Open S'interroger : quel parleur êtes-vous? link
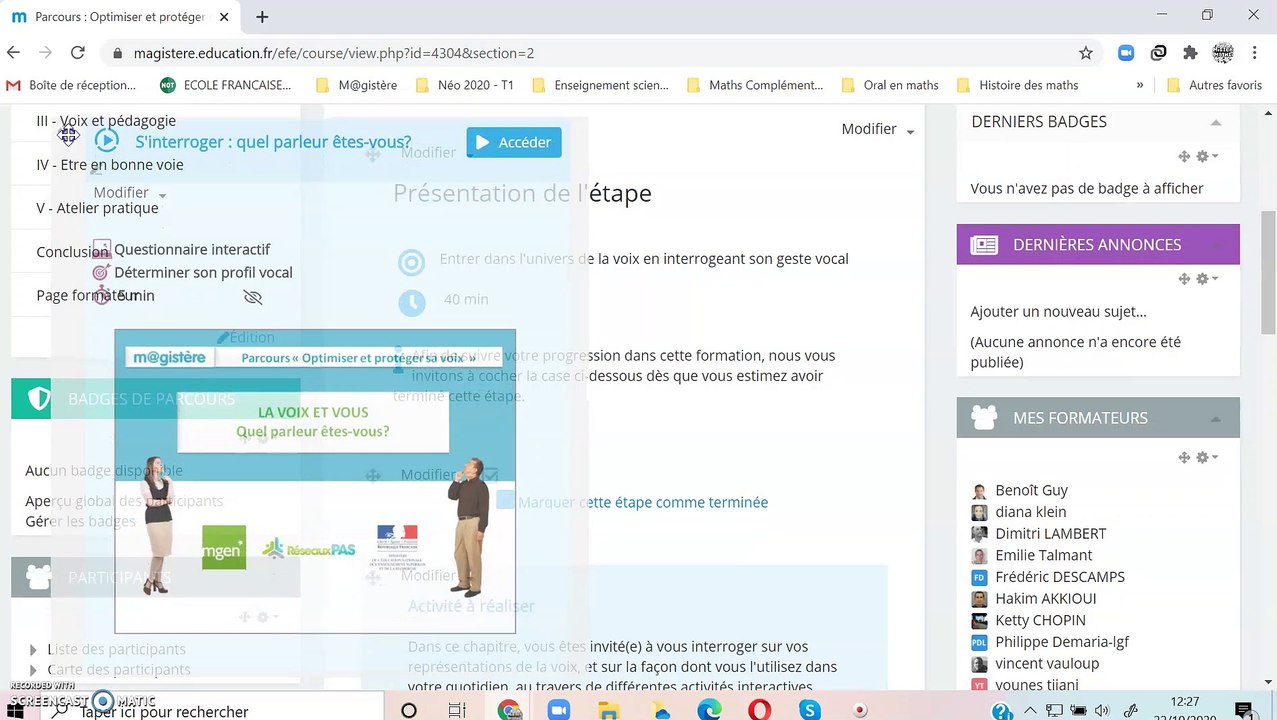Screen dimensions: 1277x720 (x=273, y=142)
